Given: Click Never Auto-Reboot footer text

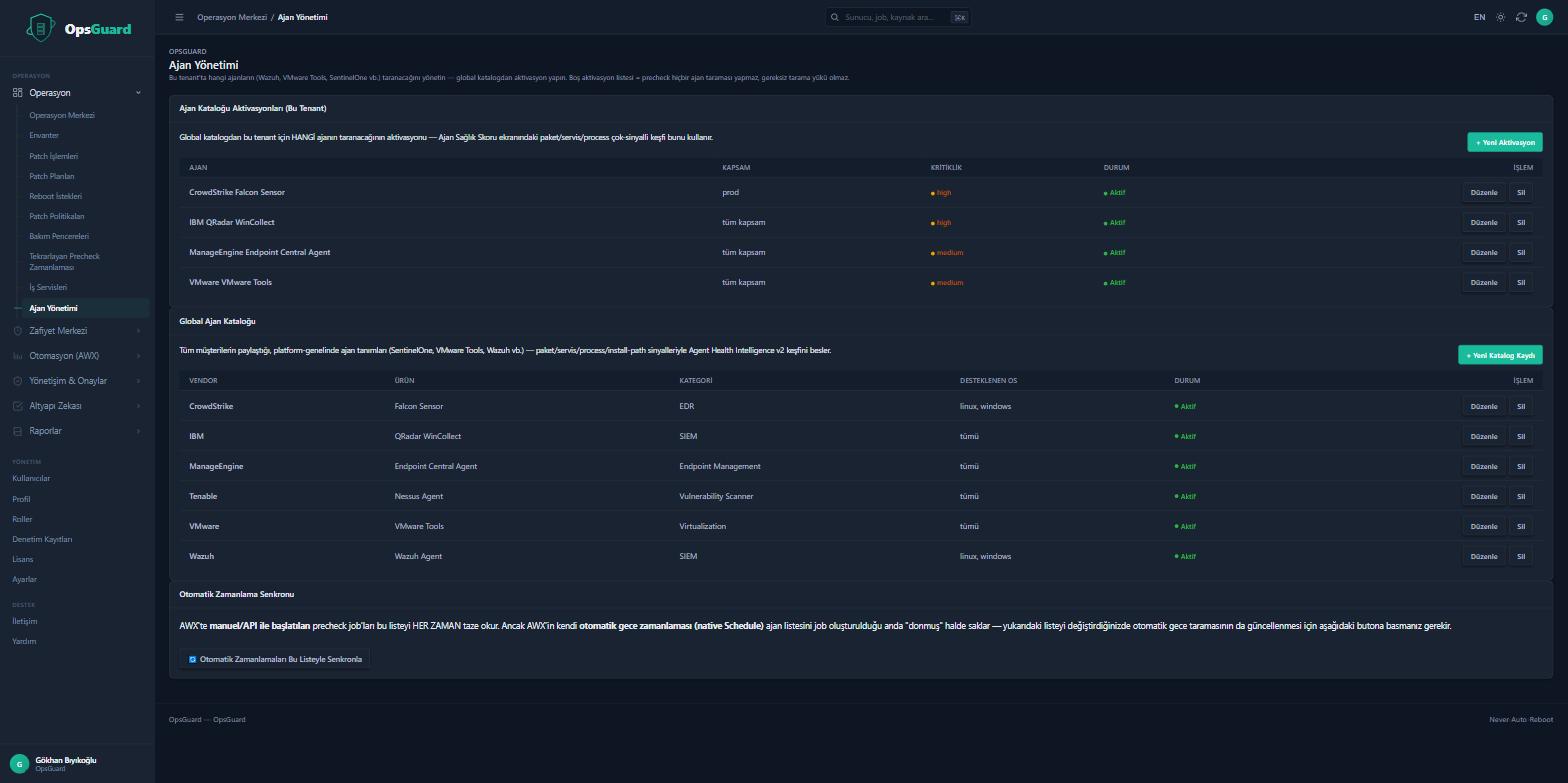Looking at the screenshot, I should (x=1521, y=720).
